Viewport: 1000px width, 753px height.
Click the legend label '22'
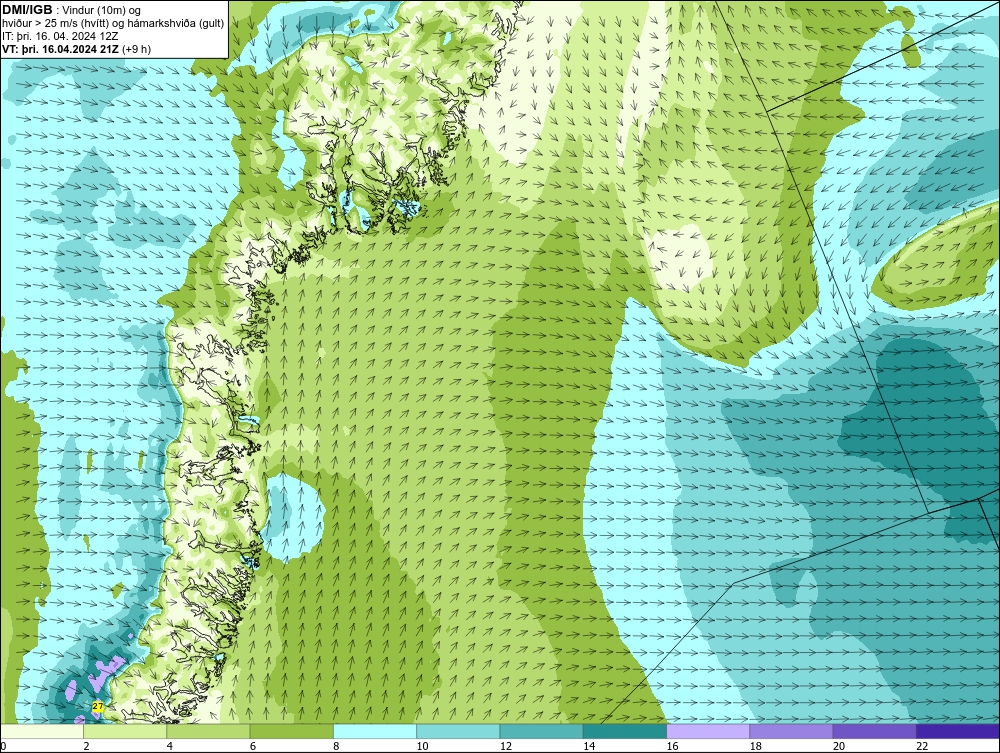922,746
